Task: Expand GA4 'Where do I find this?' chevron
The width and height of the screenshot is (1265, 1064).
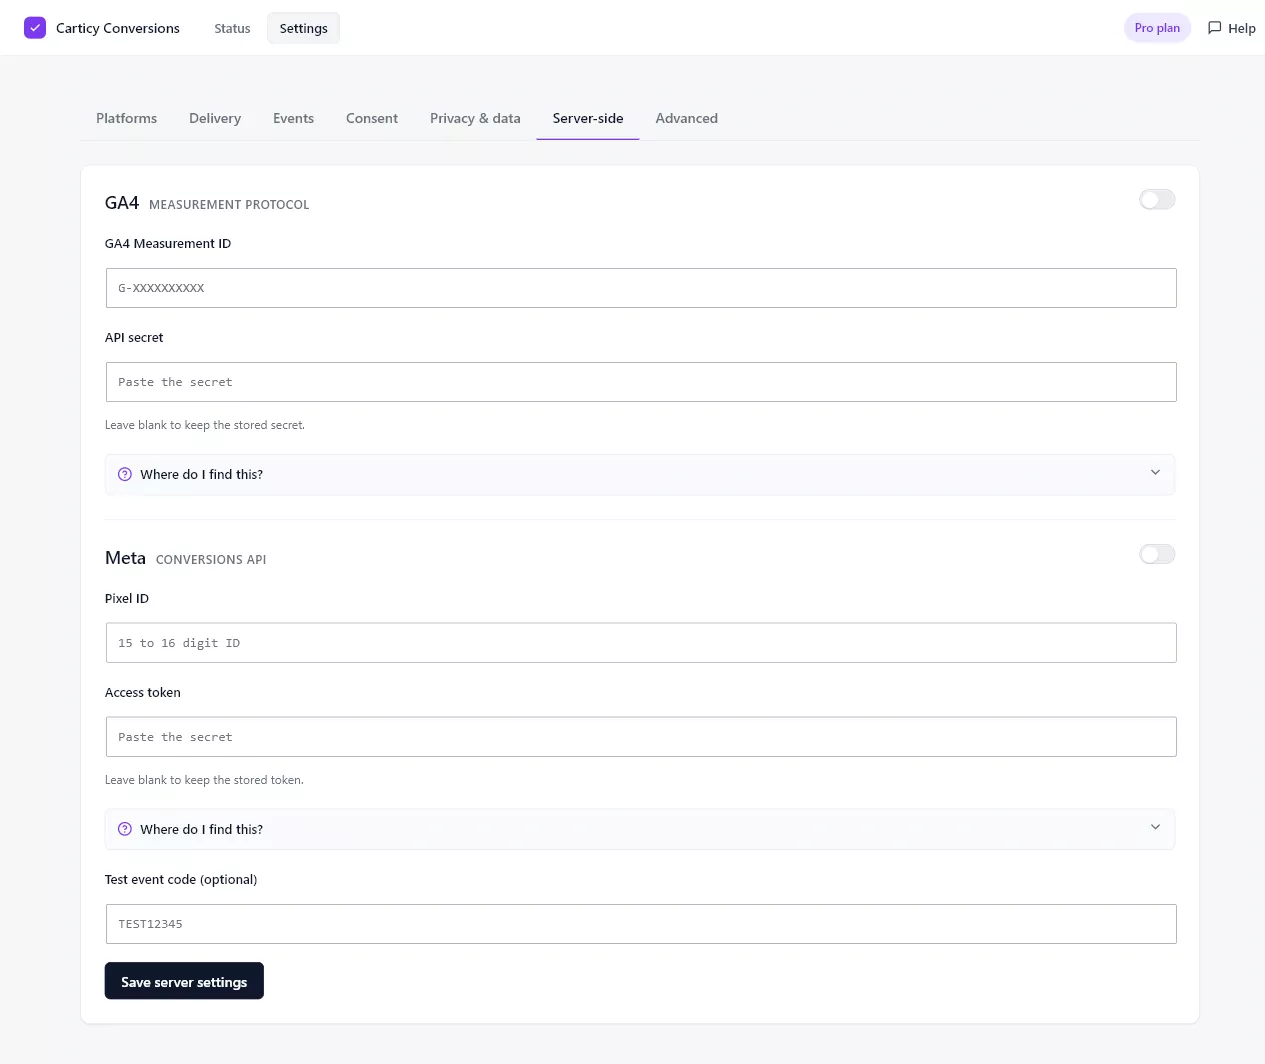Action: [x=1155, y=473]
